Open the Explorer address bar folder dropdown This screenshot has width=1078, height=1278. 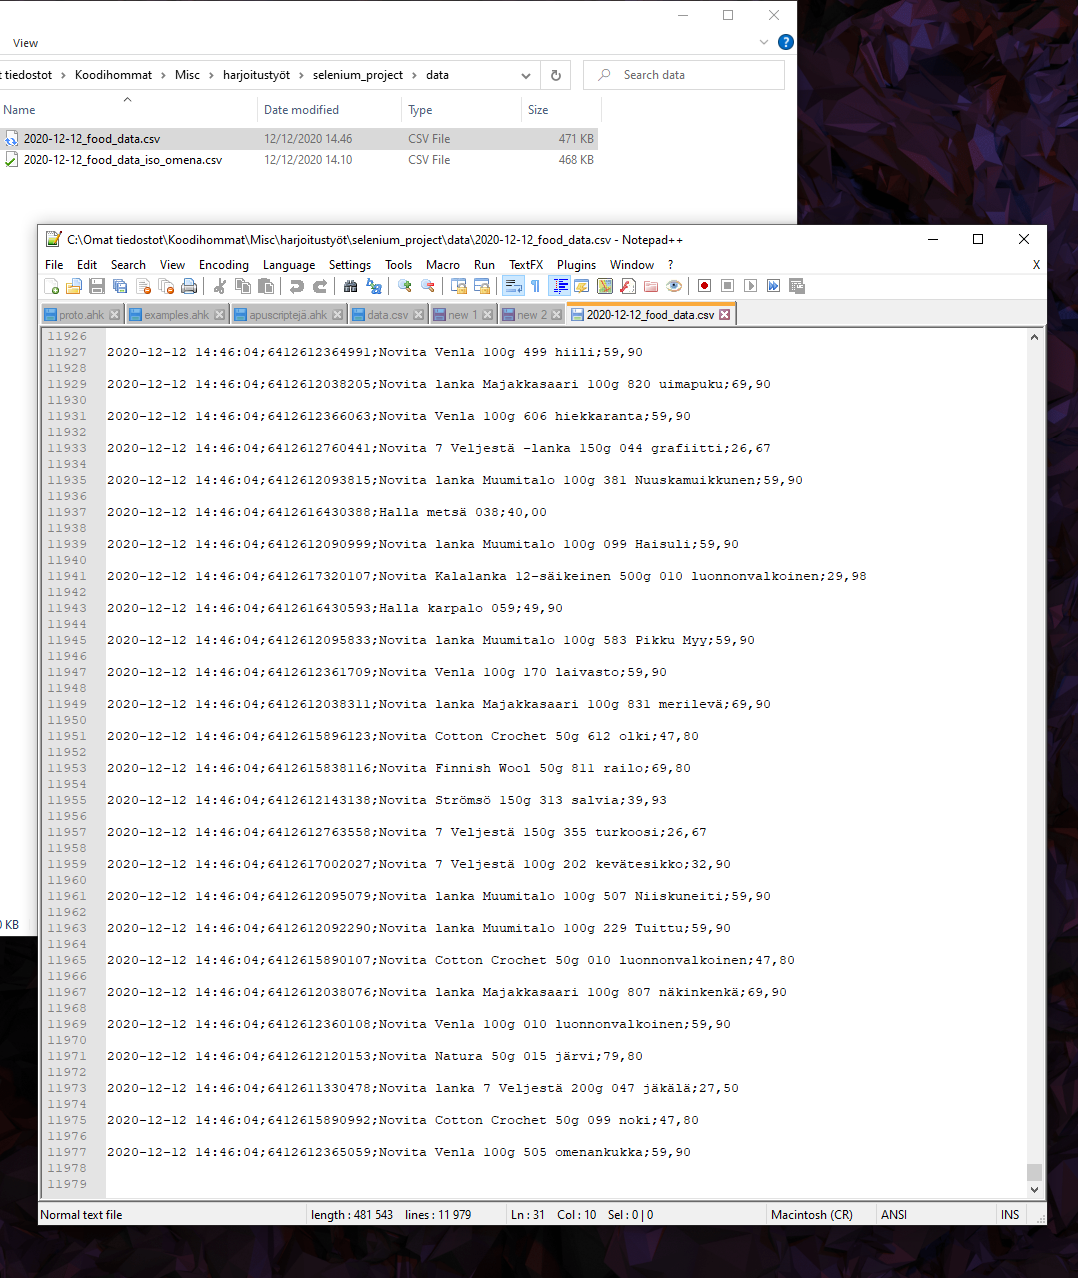coord(525,75)
